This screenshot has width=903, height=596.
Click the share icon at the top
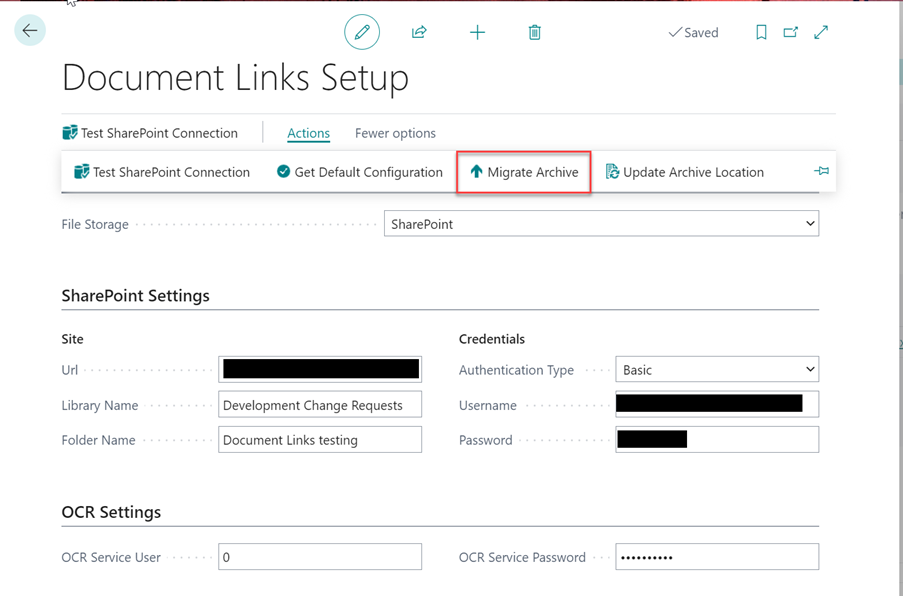click(419, 31)
